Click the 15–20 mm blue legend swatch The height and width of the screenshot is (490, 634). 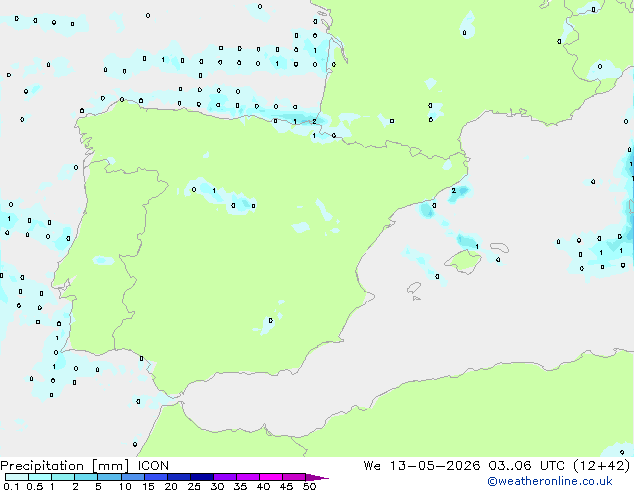click(155, 477)
